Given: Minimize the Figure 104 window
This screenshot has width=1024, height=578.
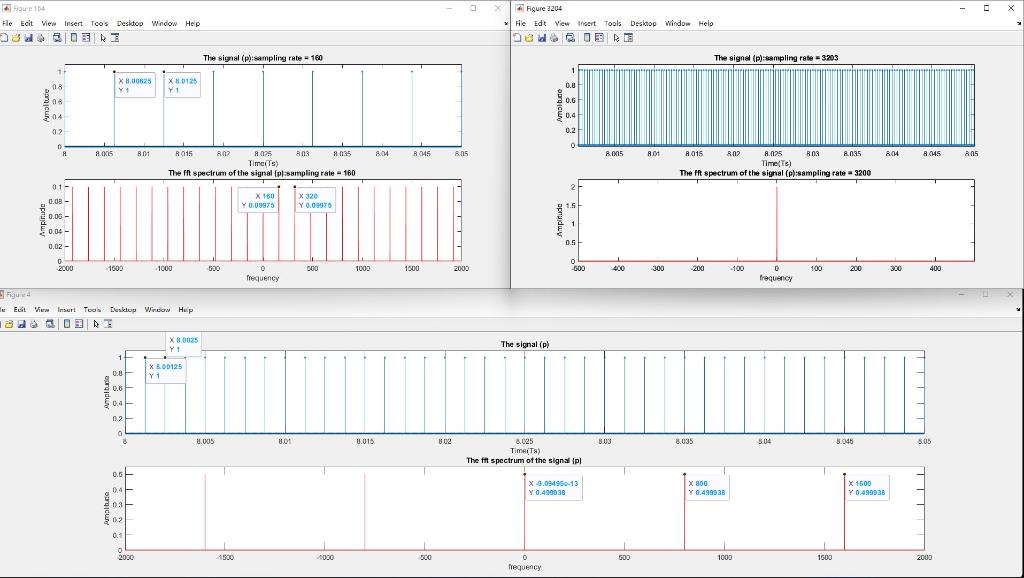Looking at the screenshot, I should [449, 8].
